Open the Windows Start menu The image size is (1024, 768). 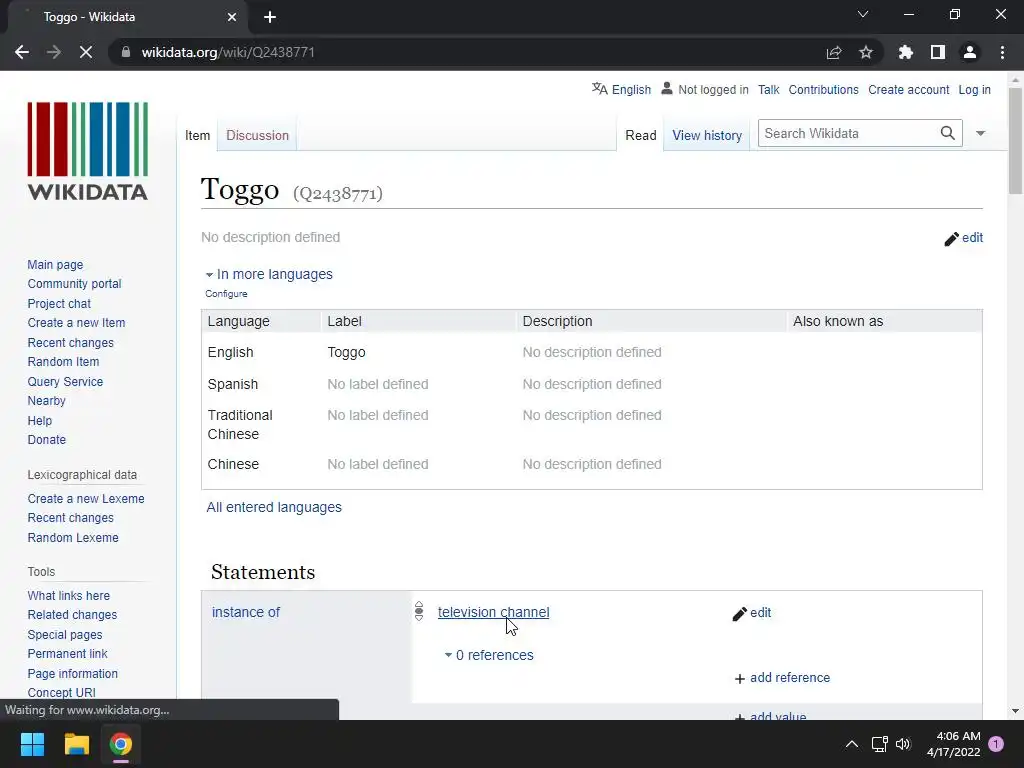32,744
